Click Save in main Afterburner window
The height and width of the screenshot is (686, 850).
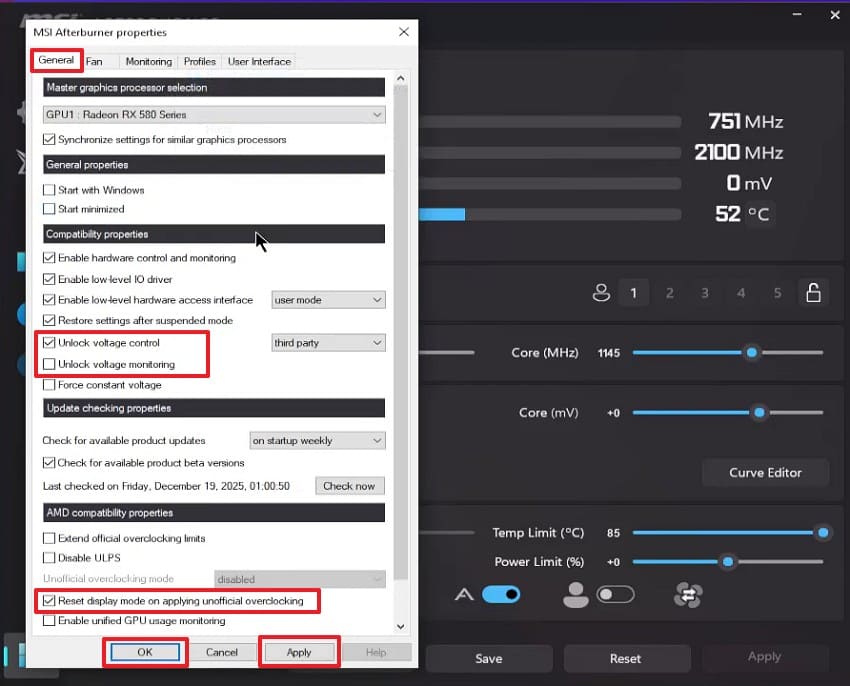pyautogui.click(x=488, y=658)
